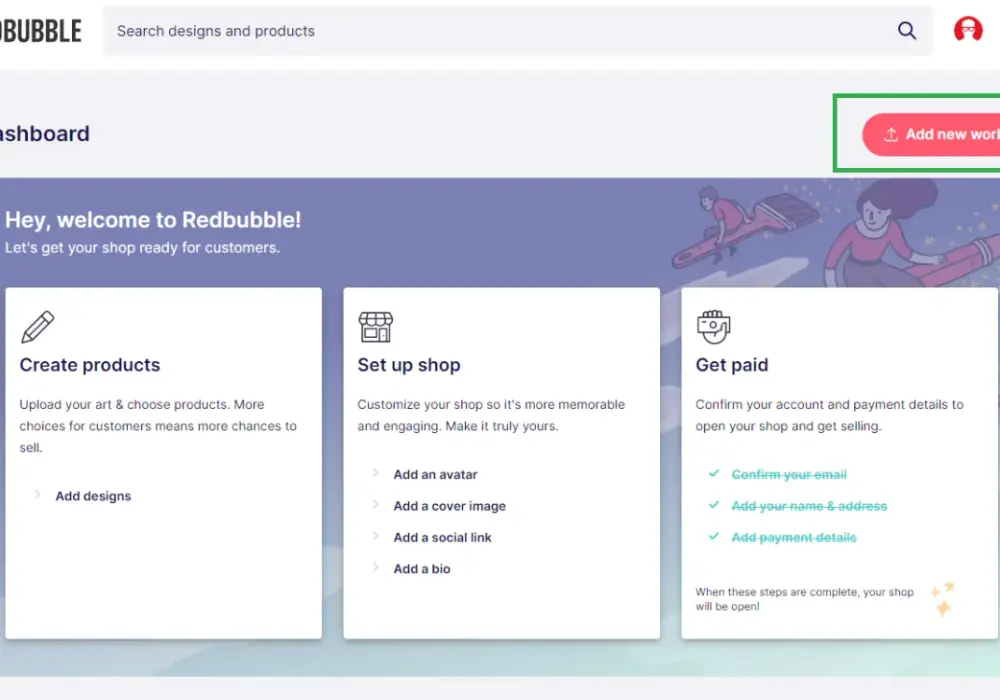Open the Add an avatar link

(x=435, y=474)
